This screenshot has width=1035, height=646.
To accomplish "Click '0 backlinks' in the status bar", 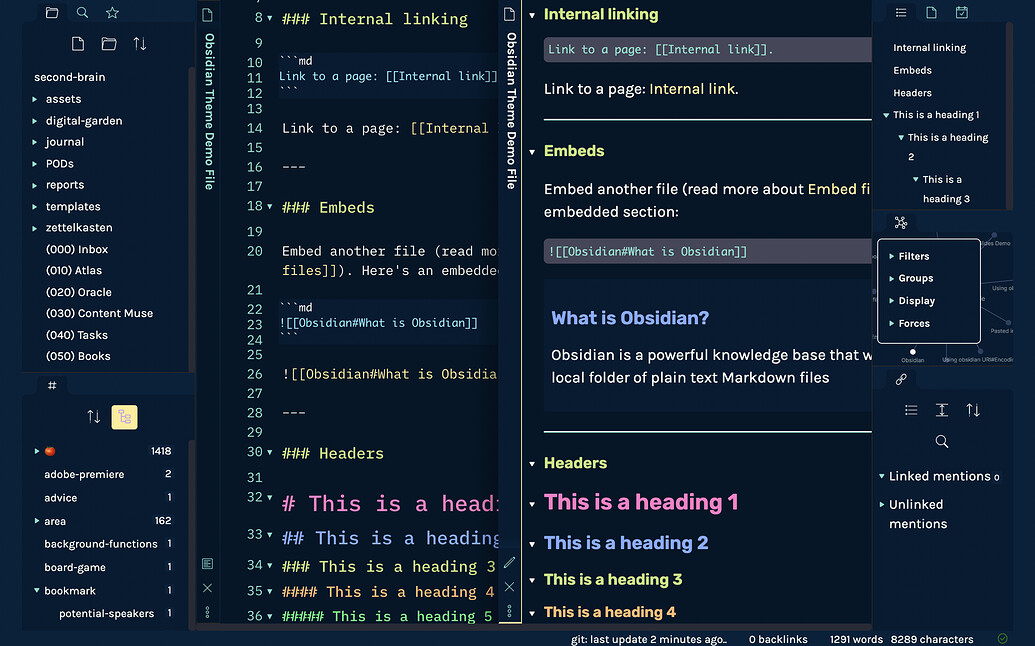I will click(x=778, y=639).
